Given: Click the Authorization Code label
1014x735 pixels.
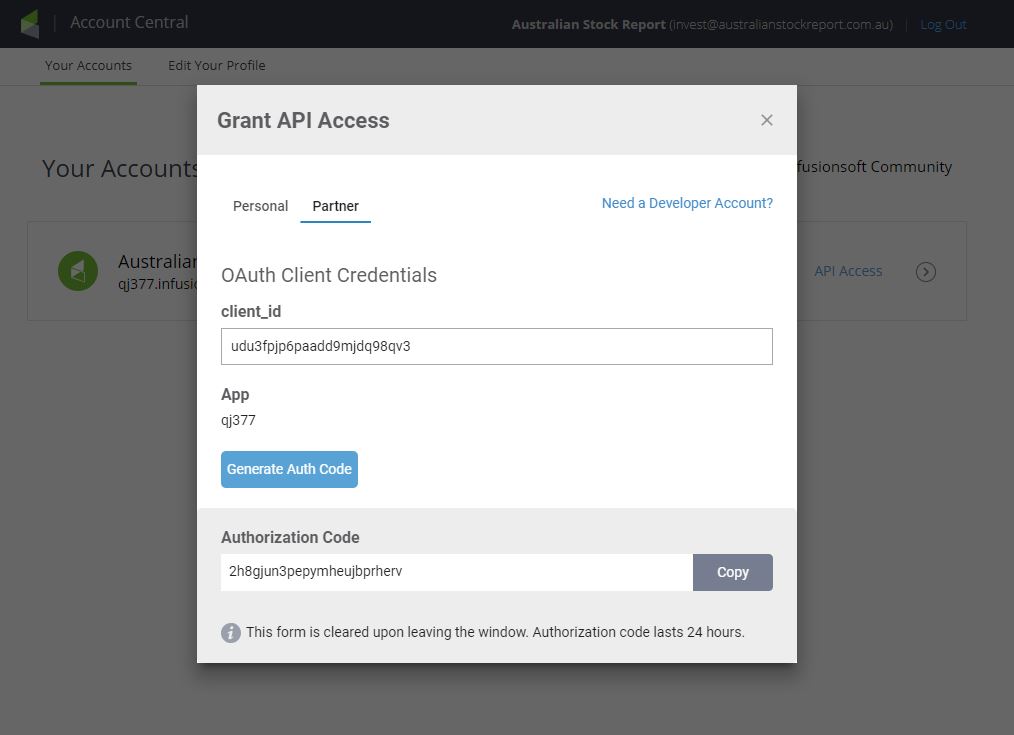Looking at the screenshot, I should [x=290, y=537].
